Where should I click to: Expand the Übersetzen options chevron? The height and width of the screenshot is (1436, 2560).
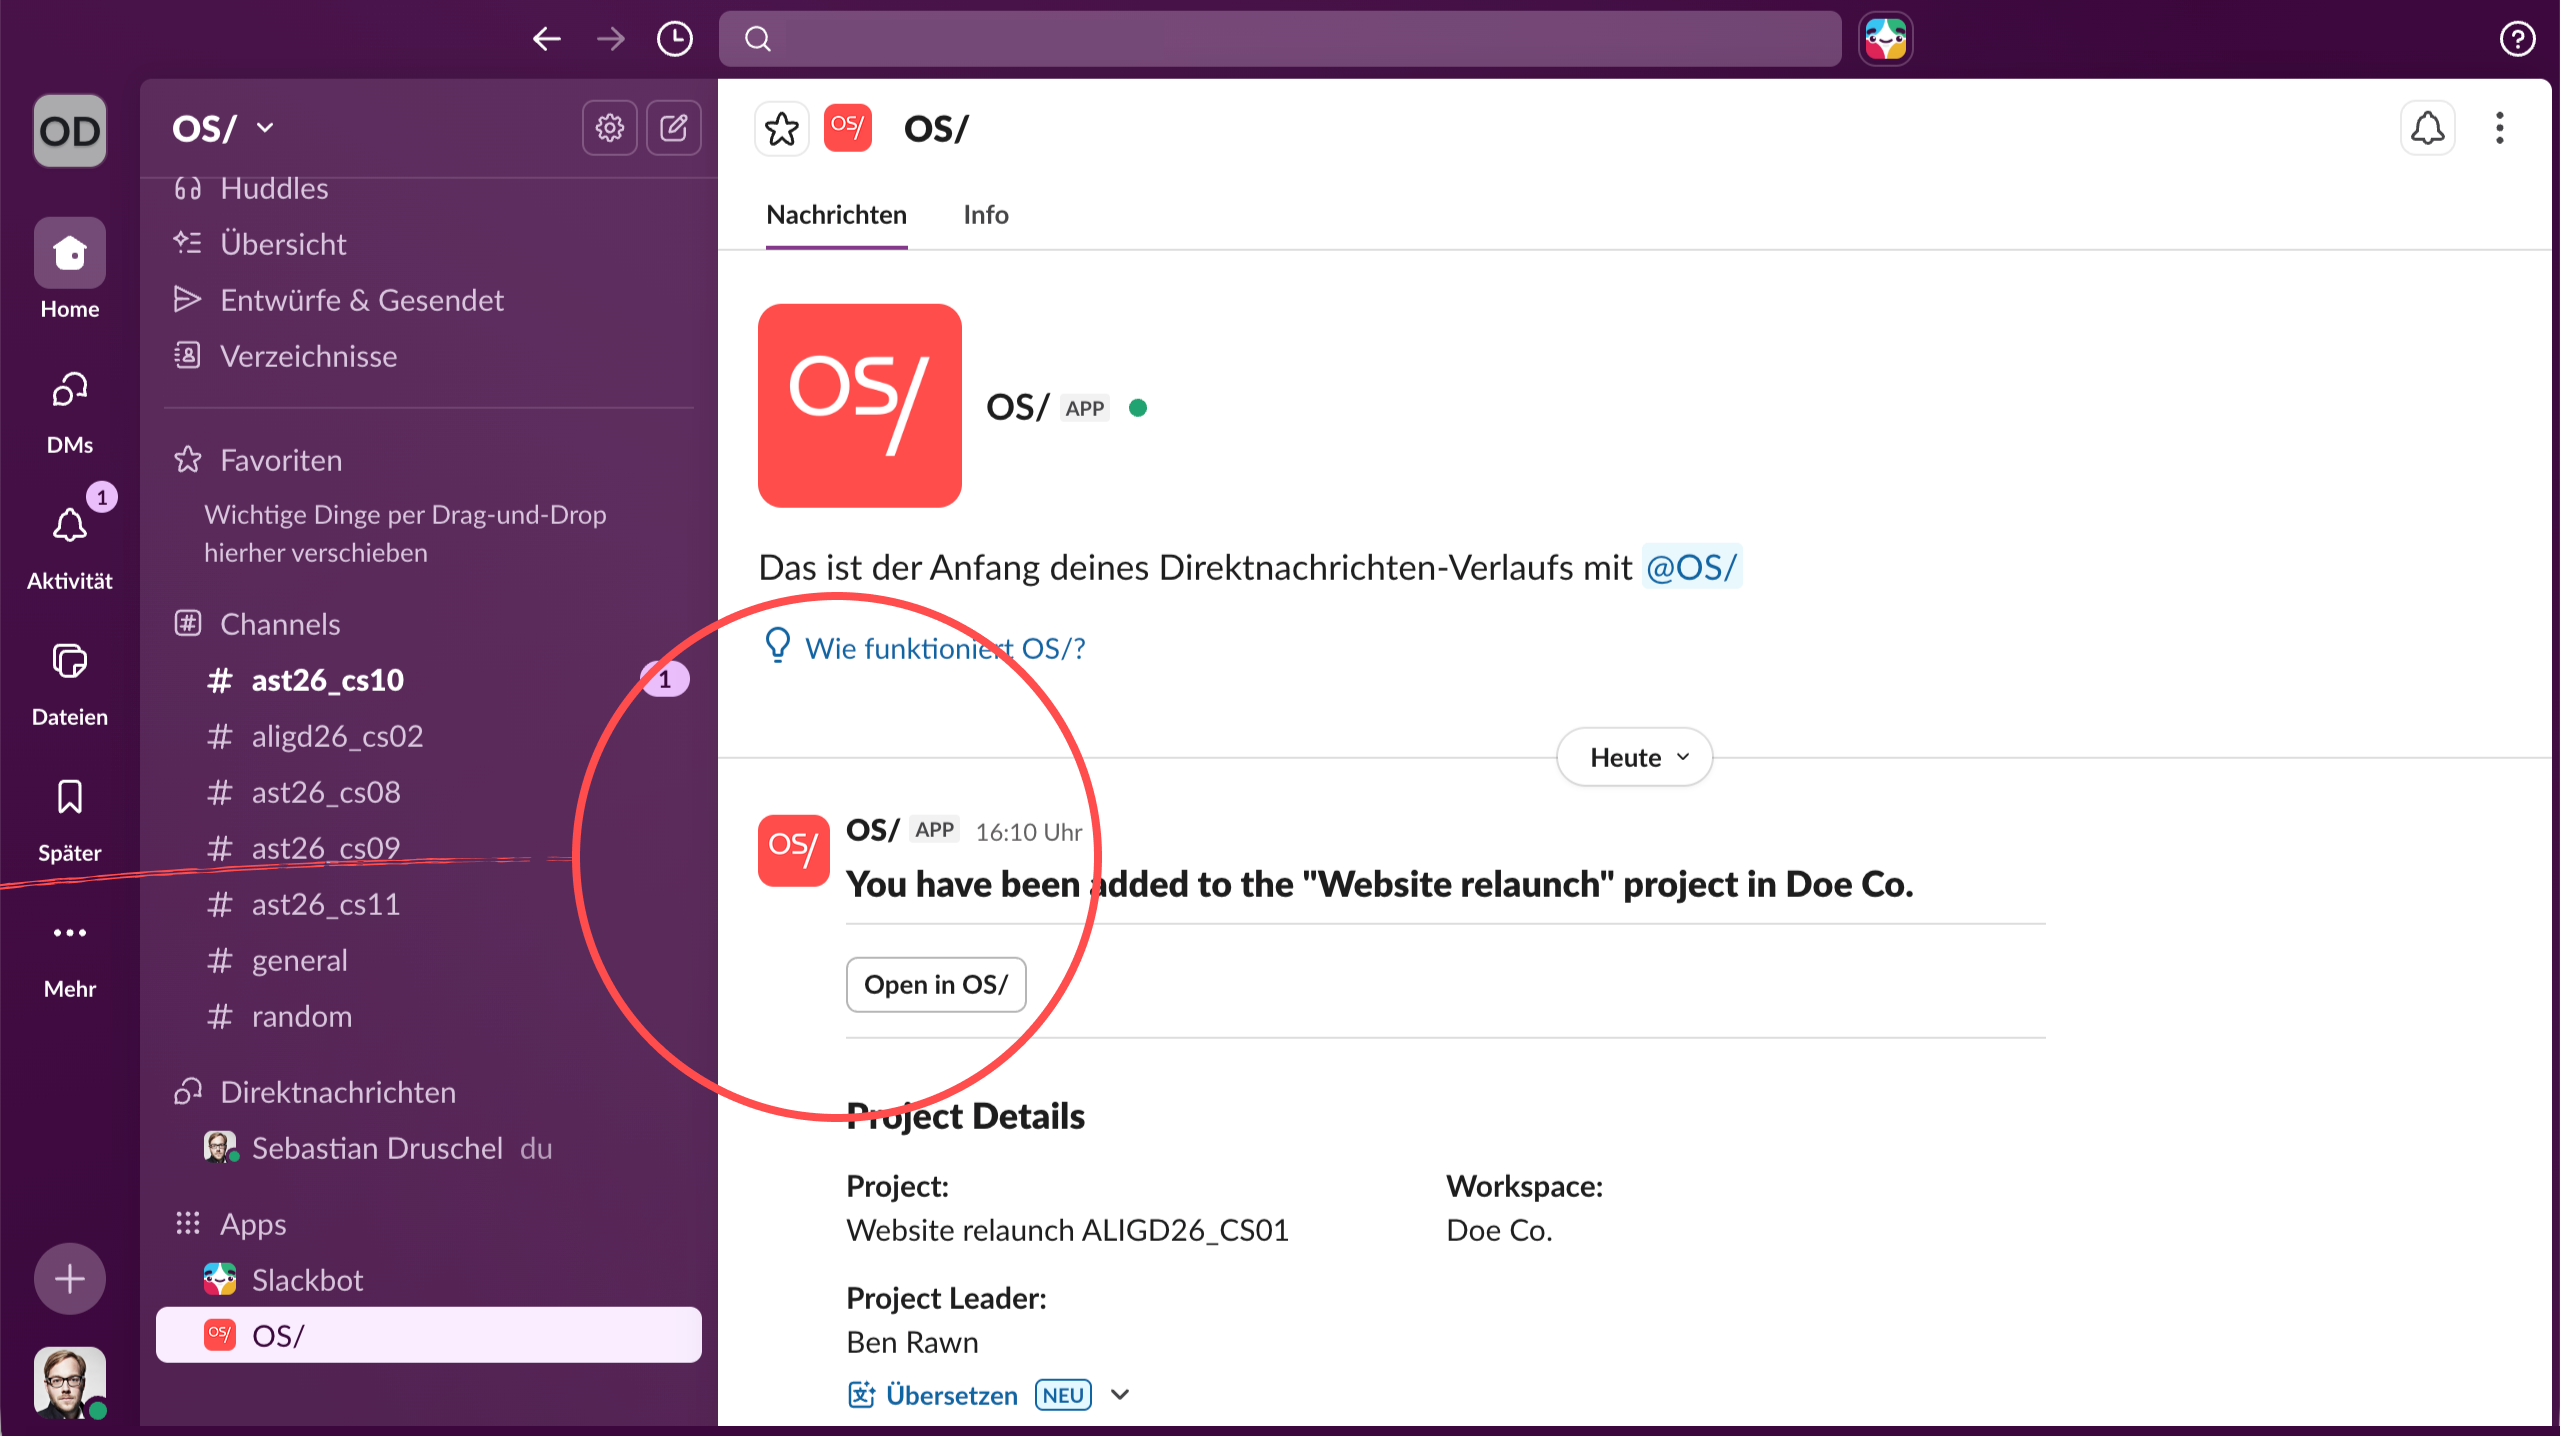[1120, 1394]
